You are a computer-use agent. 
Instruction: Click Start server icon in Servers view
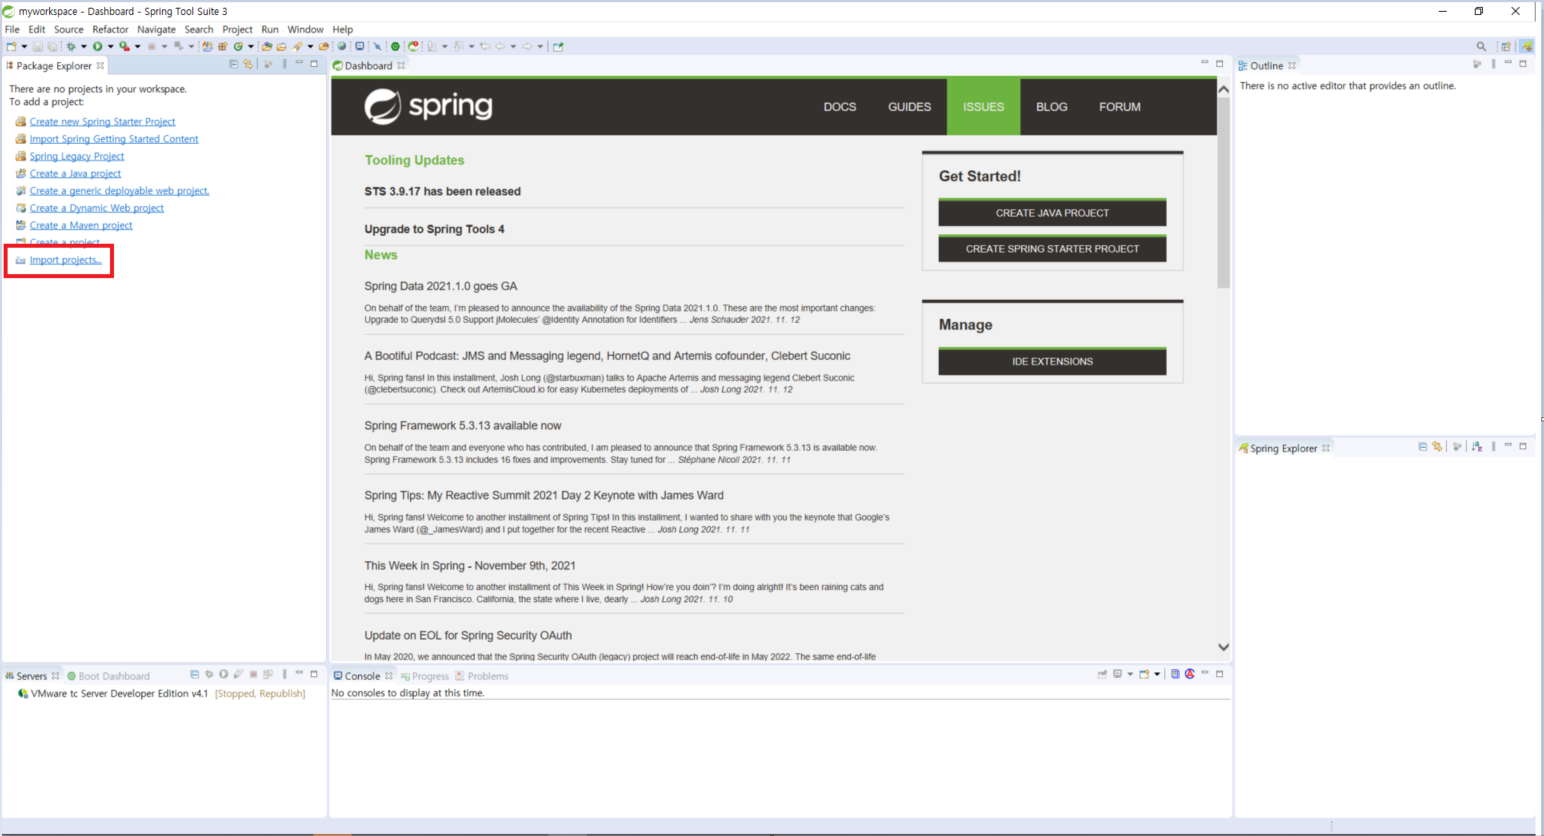(223, 675)
